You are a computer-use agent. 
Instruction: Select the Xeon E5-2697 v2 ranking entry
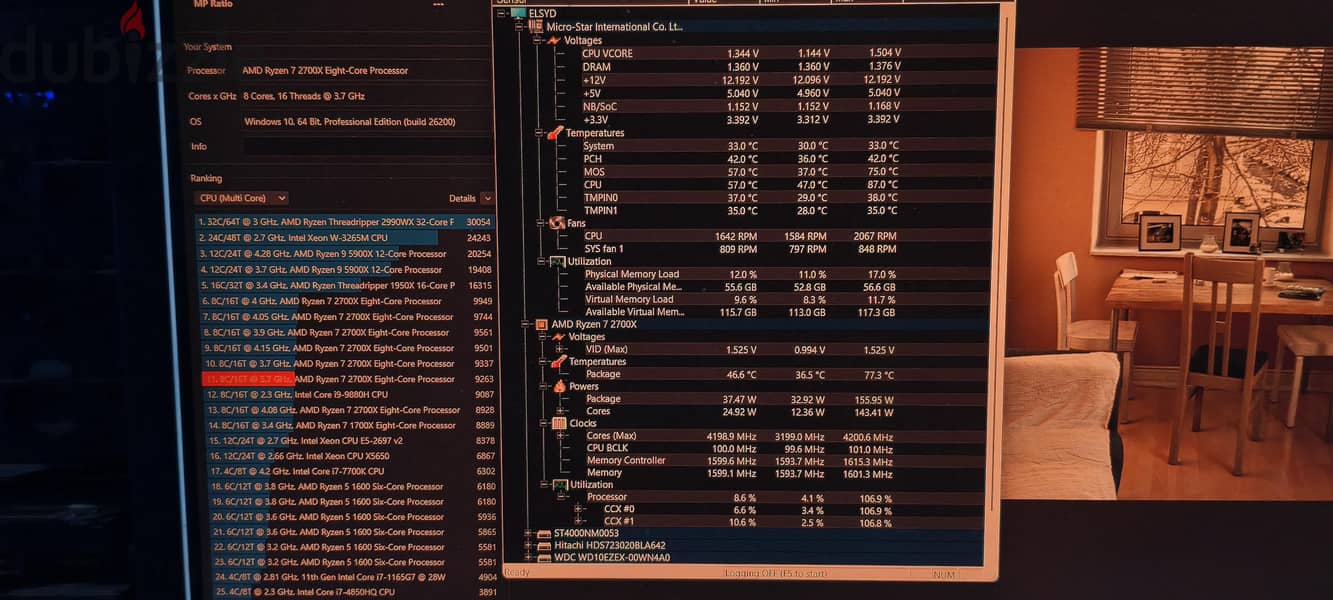tap(352, 440)
